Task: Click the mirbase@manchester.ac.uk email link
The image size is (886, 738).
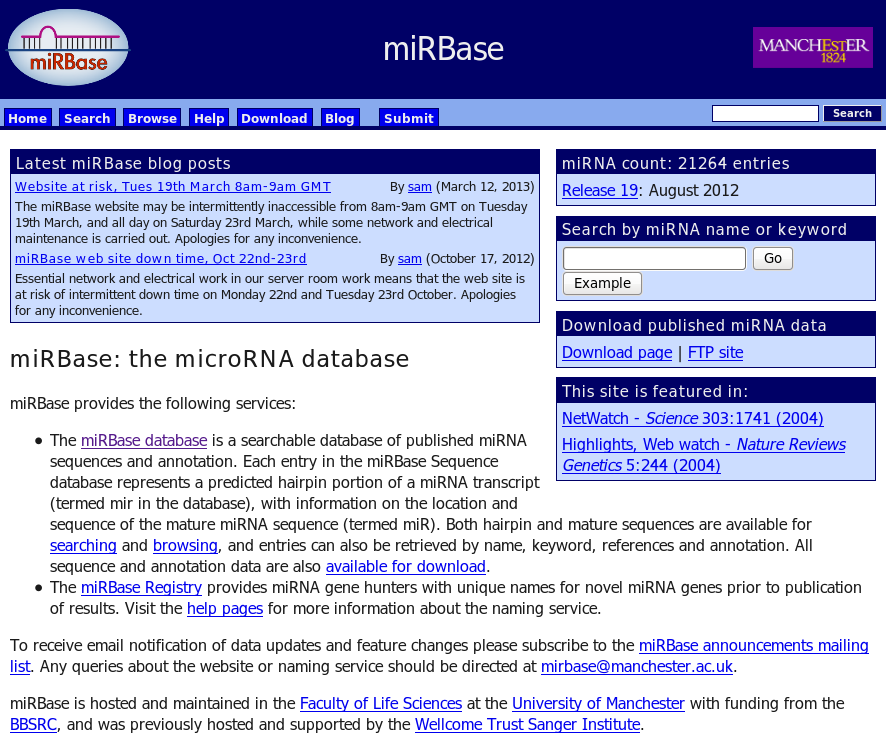Action: pyautogui.click(x=637, y=666)
